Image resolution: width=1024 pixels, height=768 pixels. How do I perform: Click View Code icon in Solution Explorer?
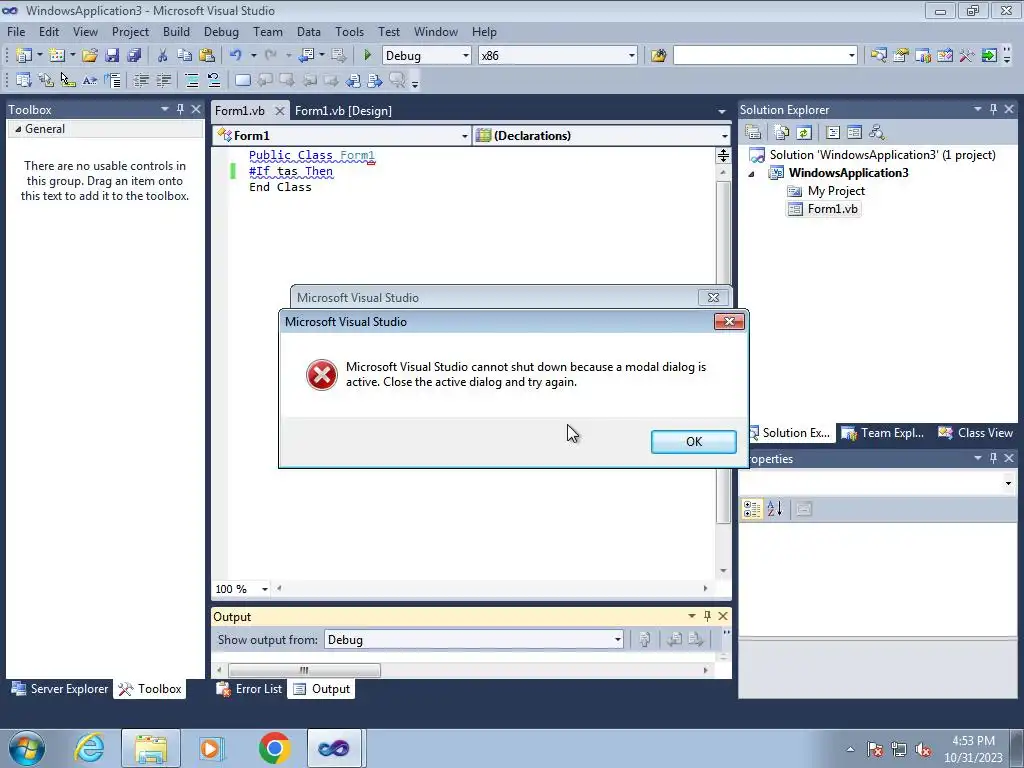point(833,133)
